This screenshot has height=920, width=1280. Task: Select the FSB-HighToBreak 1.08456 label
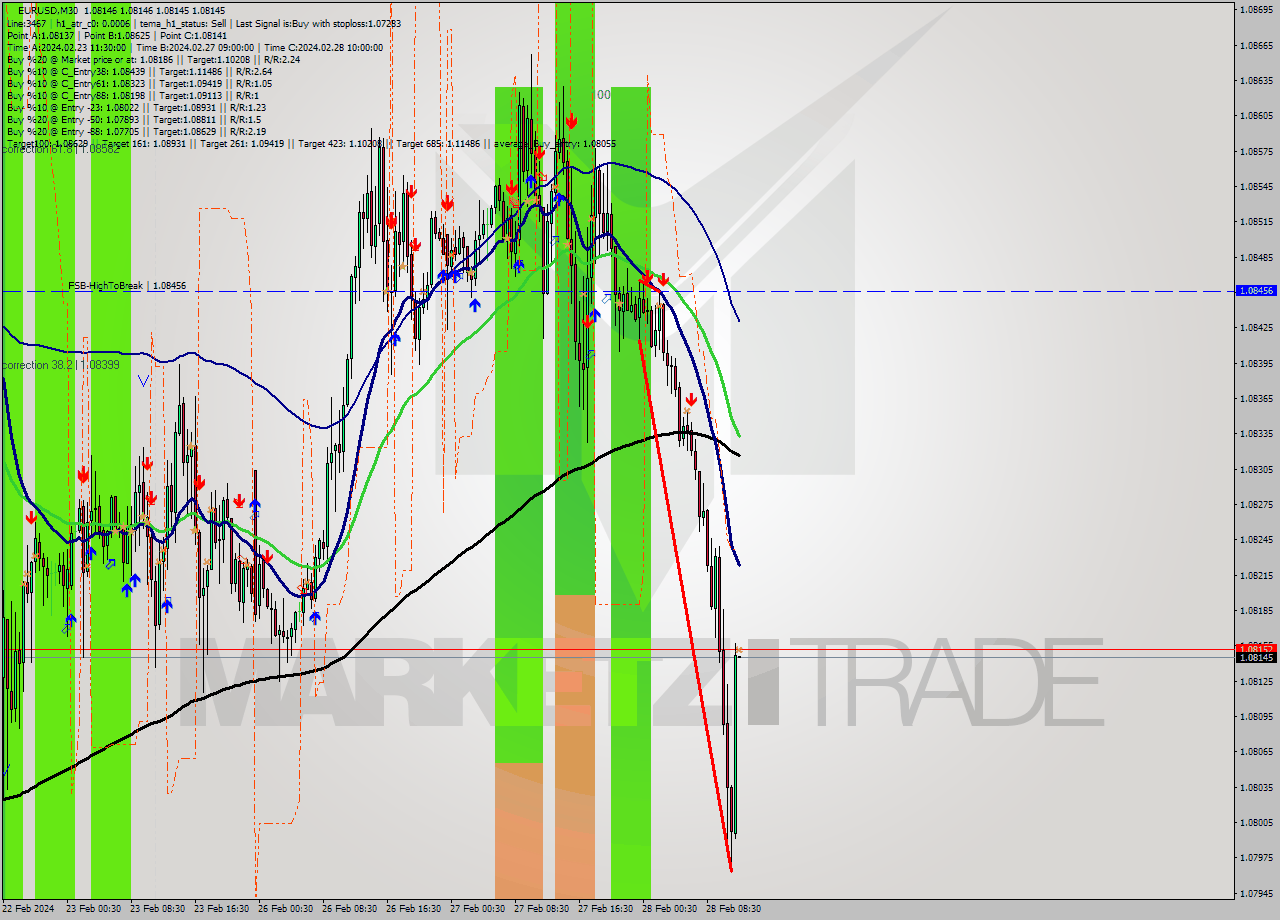pyautogui.click(x=127, y=286)
